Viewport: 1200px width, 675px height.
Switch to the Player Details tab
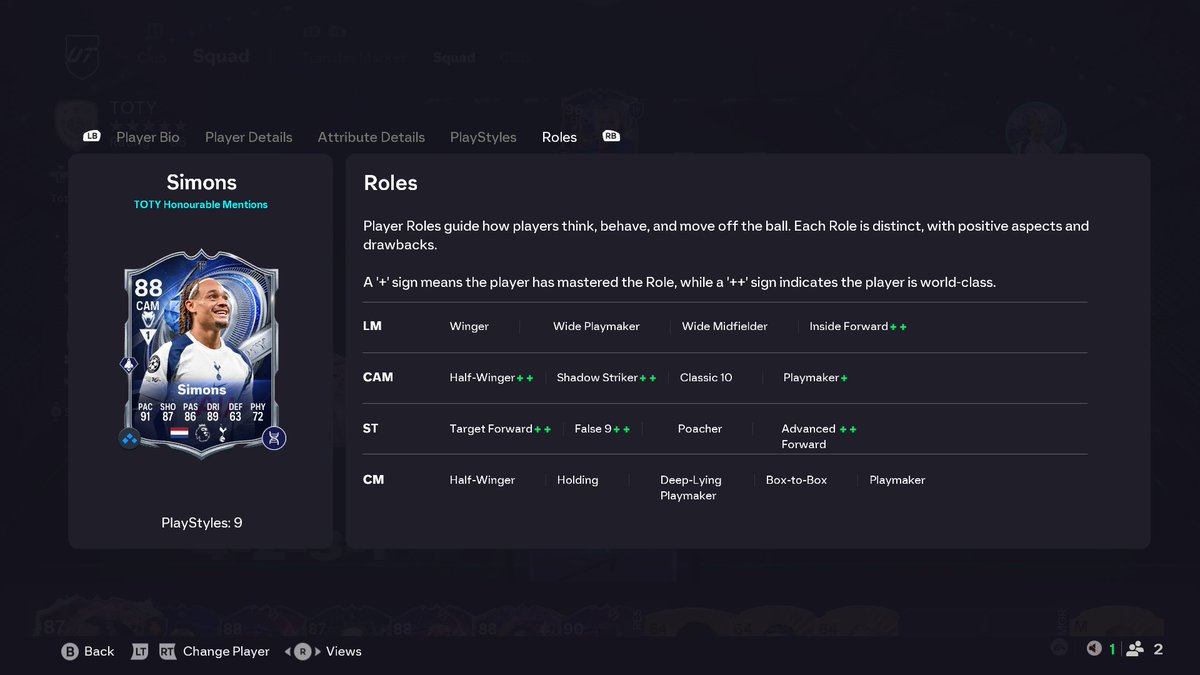(249, 137)
